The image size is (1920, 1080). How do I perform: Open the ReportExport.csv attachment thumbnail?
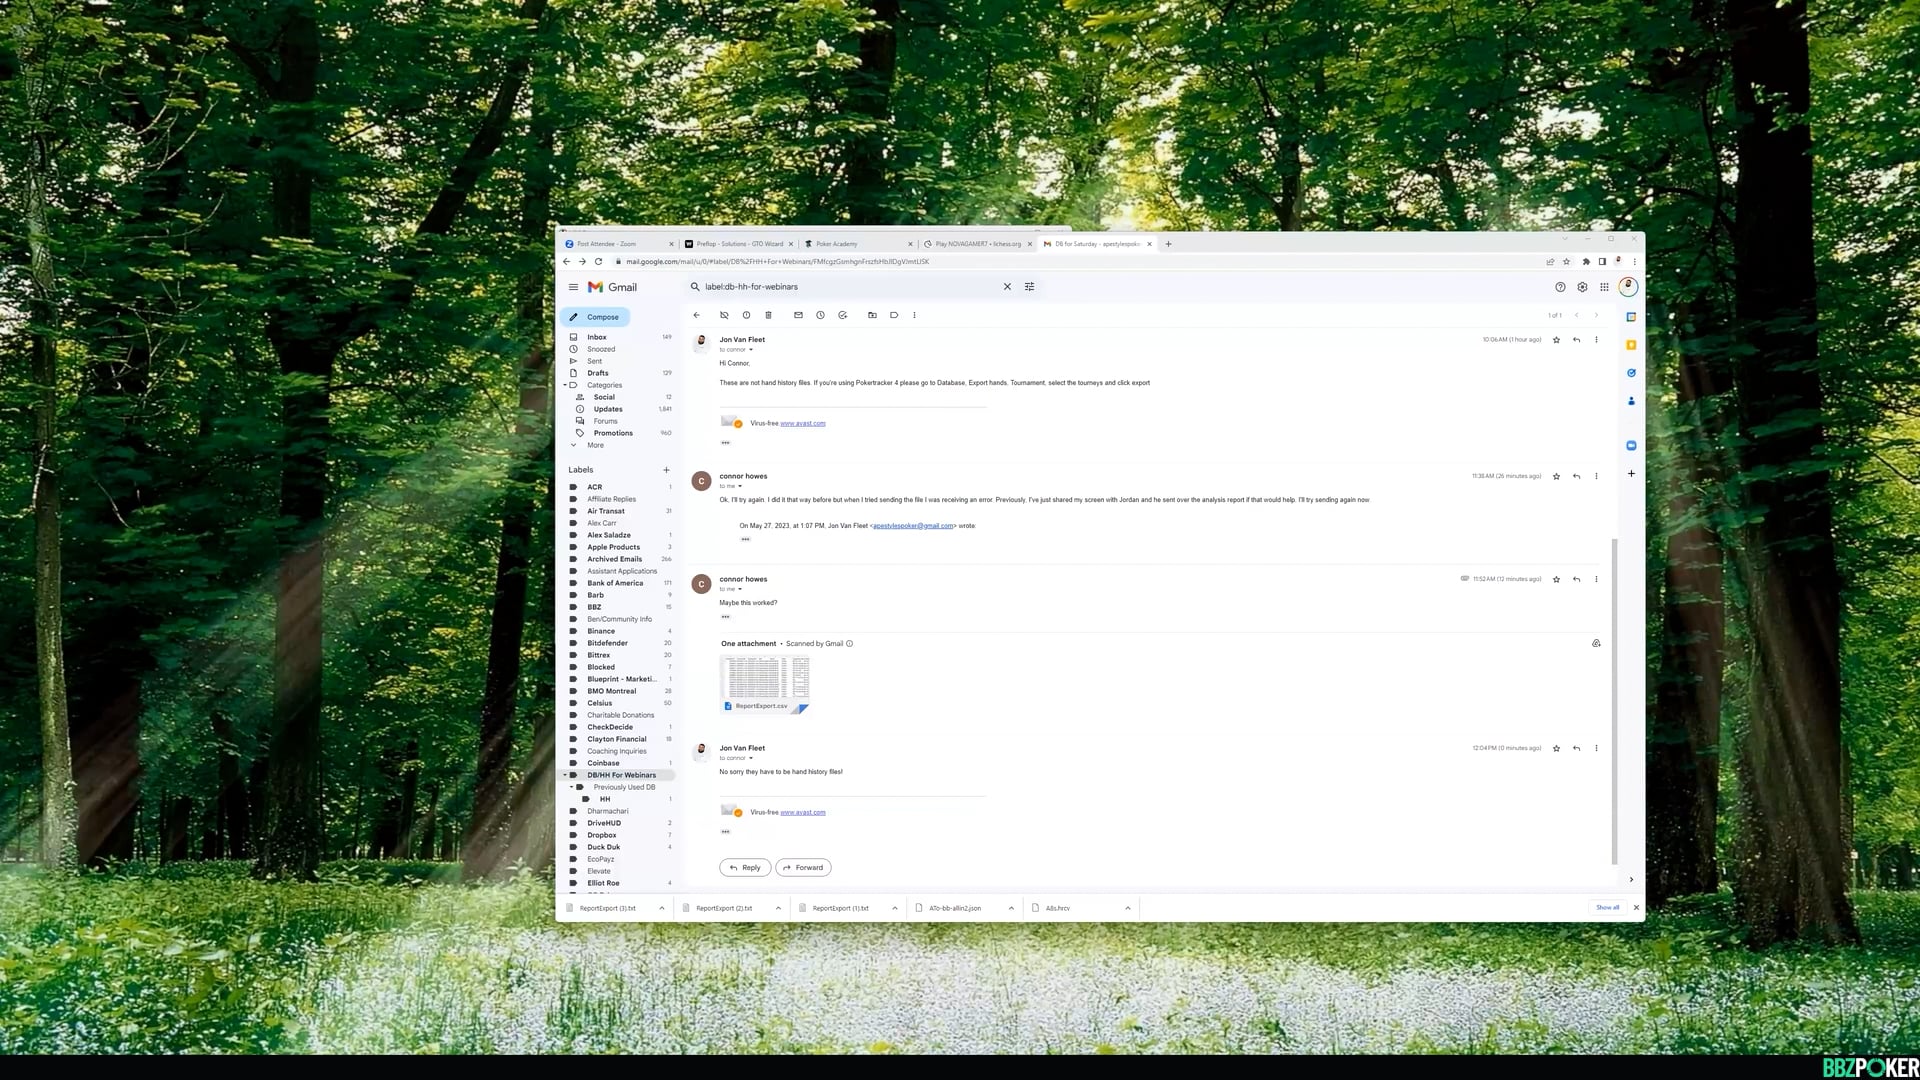[x=765, y=680]
